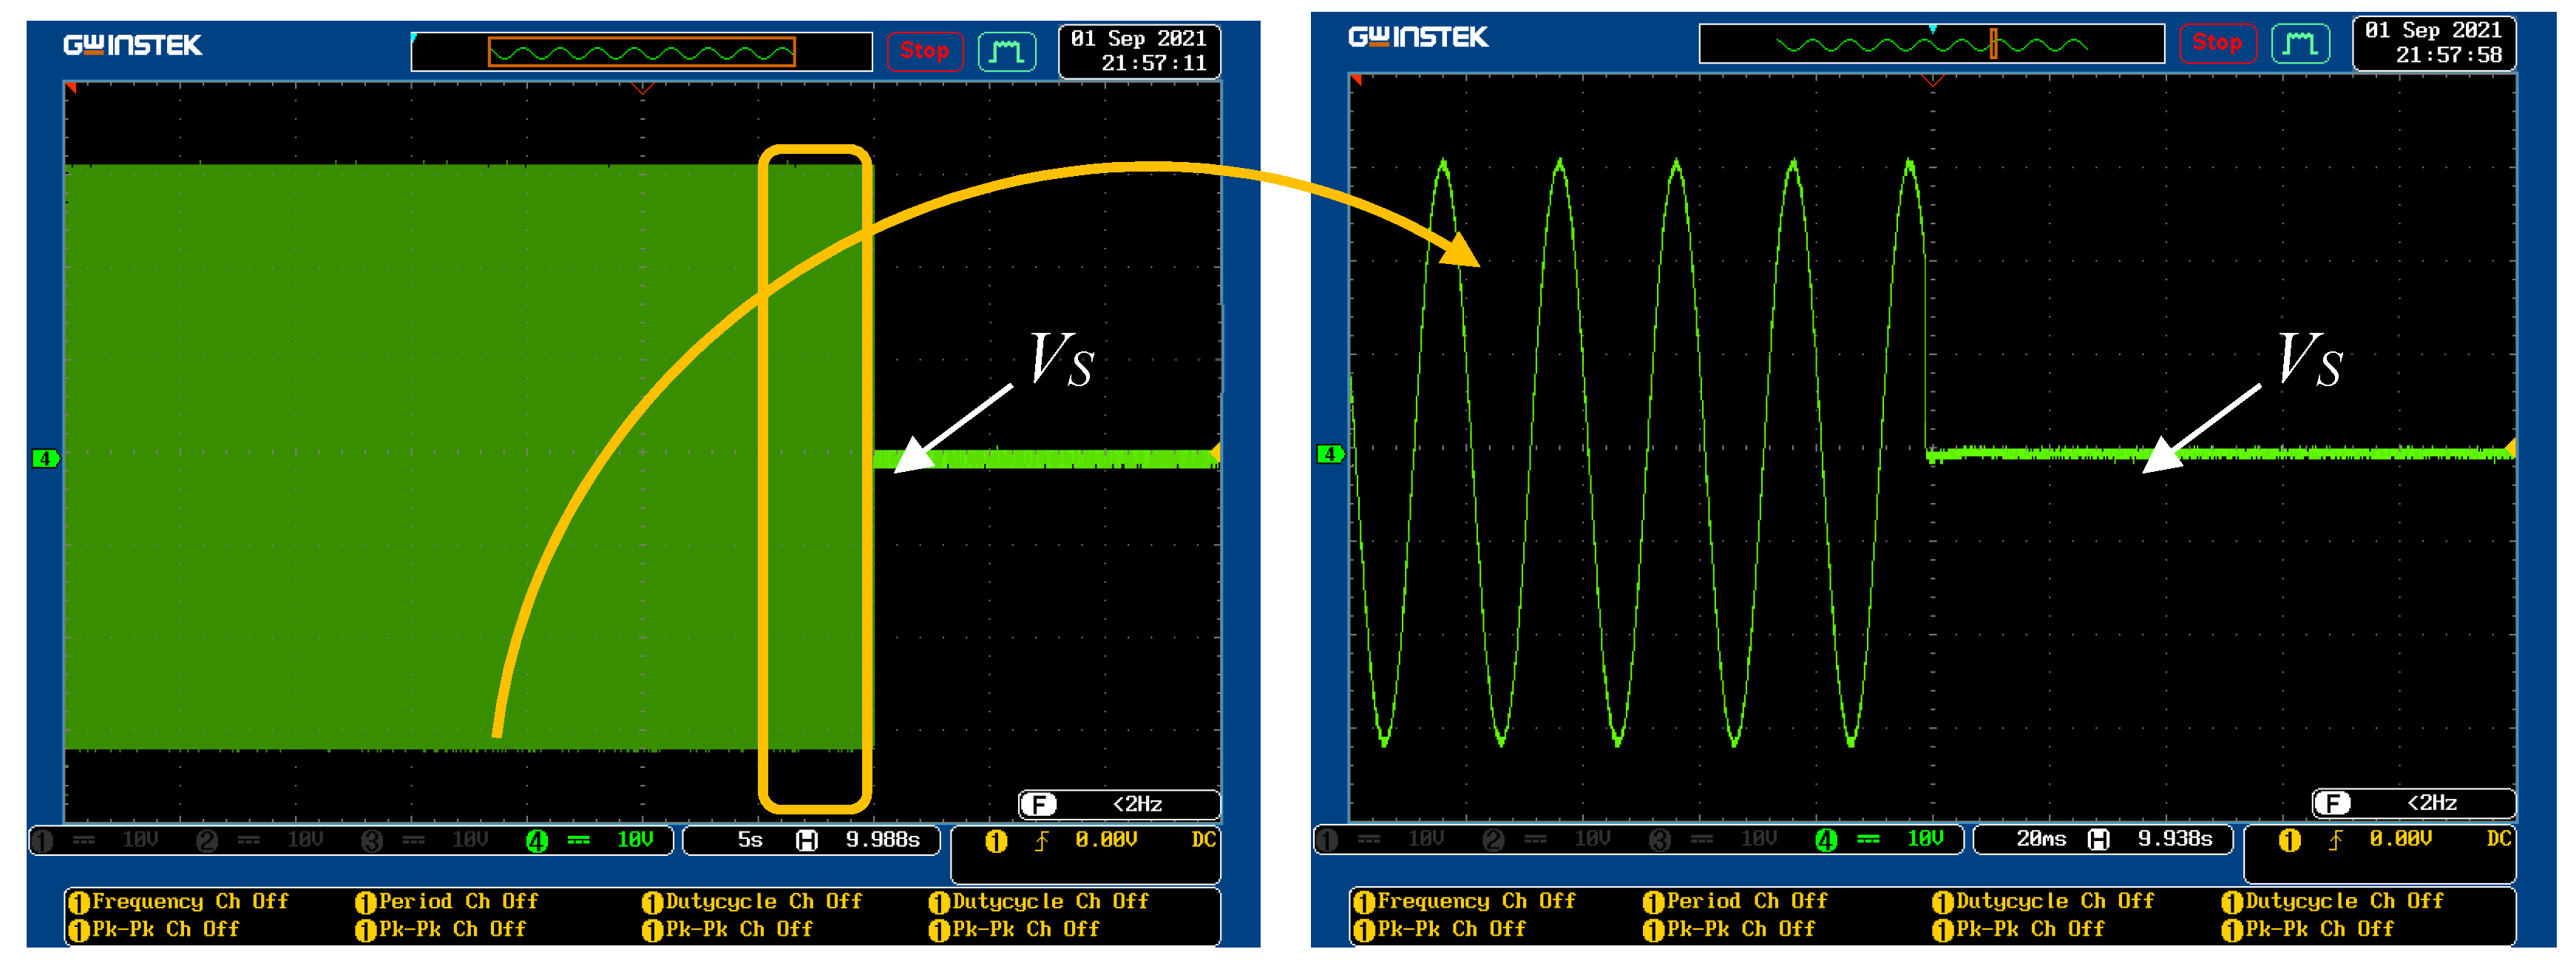
Task: Open the 5s timebase setting on left scope
Action: (x=750, y=840)
